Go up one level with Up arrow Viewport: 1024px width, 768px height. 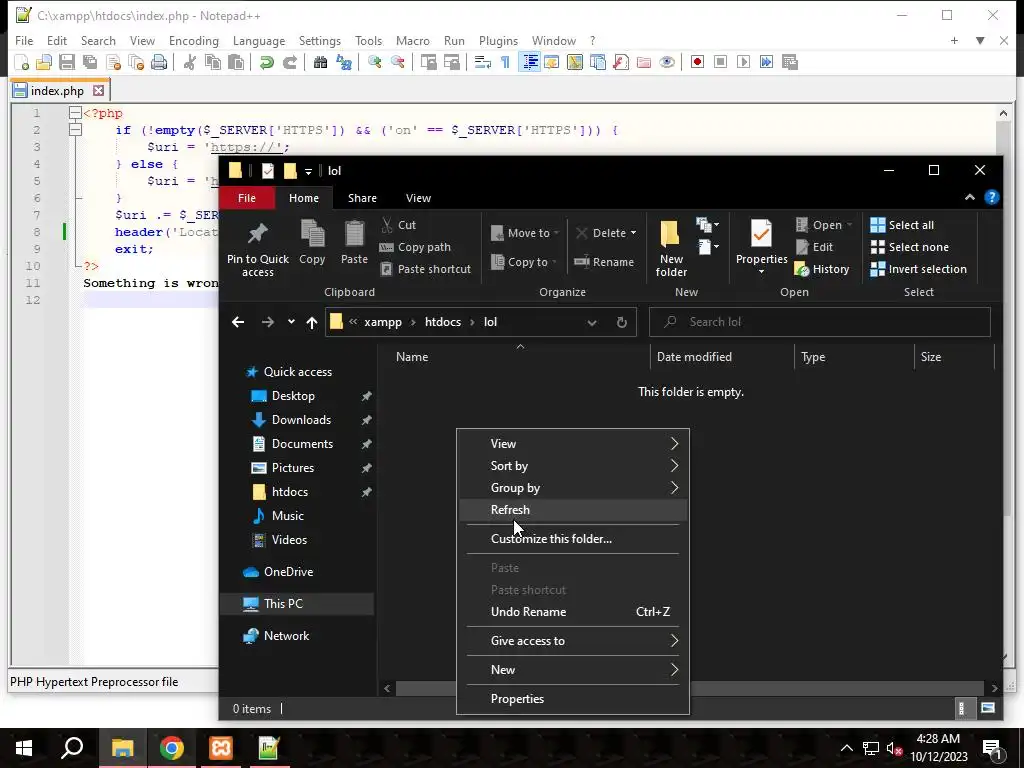pyautogui.click(x=312, y=322)
